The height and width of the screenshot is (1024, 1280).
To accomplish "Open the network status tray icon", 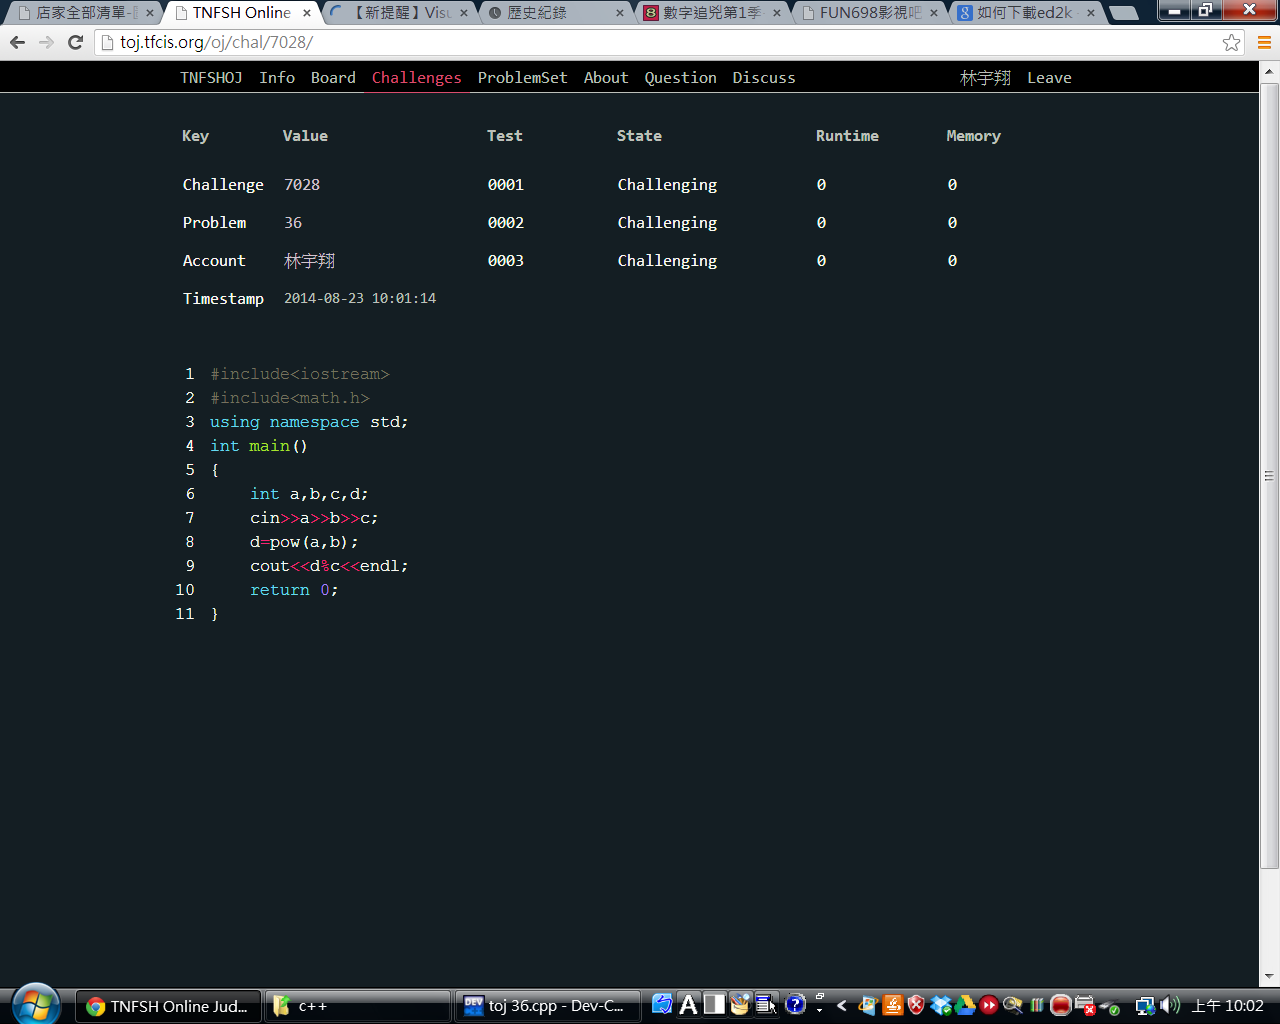I will (1145, 1006).
